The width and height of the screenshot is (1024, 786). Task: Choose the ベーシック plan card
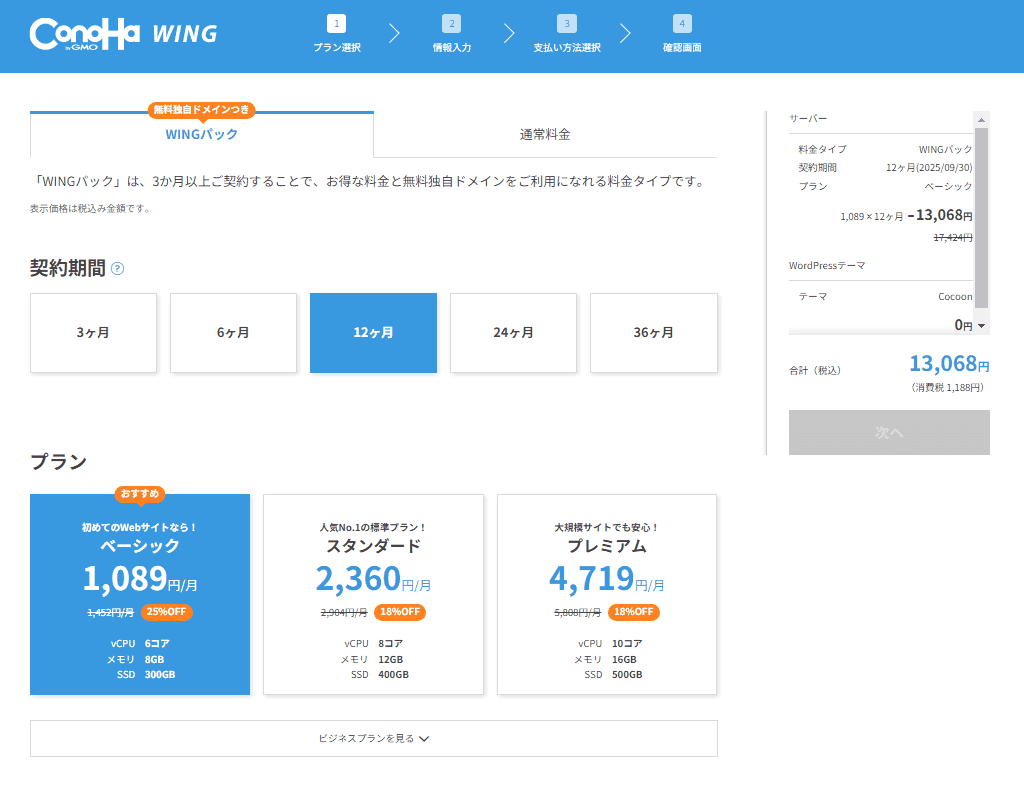[x=140, y=594]
